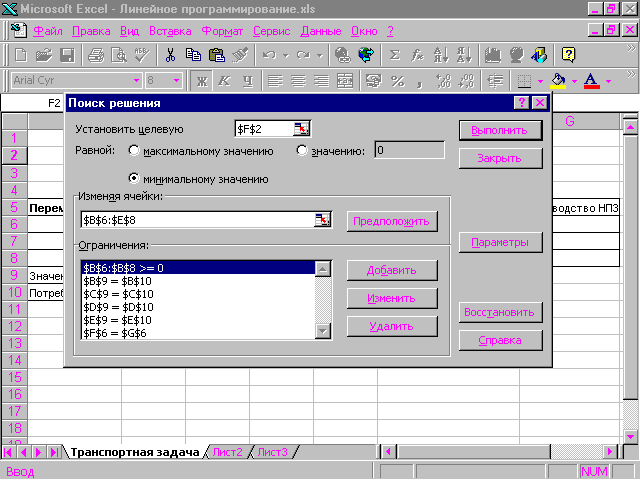Activate the format painter brush
This screenshot has height=480, width=640.
240,55
